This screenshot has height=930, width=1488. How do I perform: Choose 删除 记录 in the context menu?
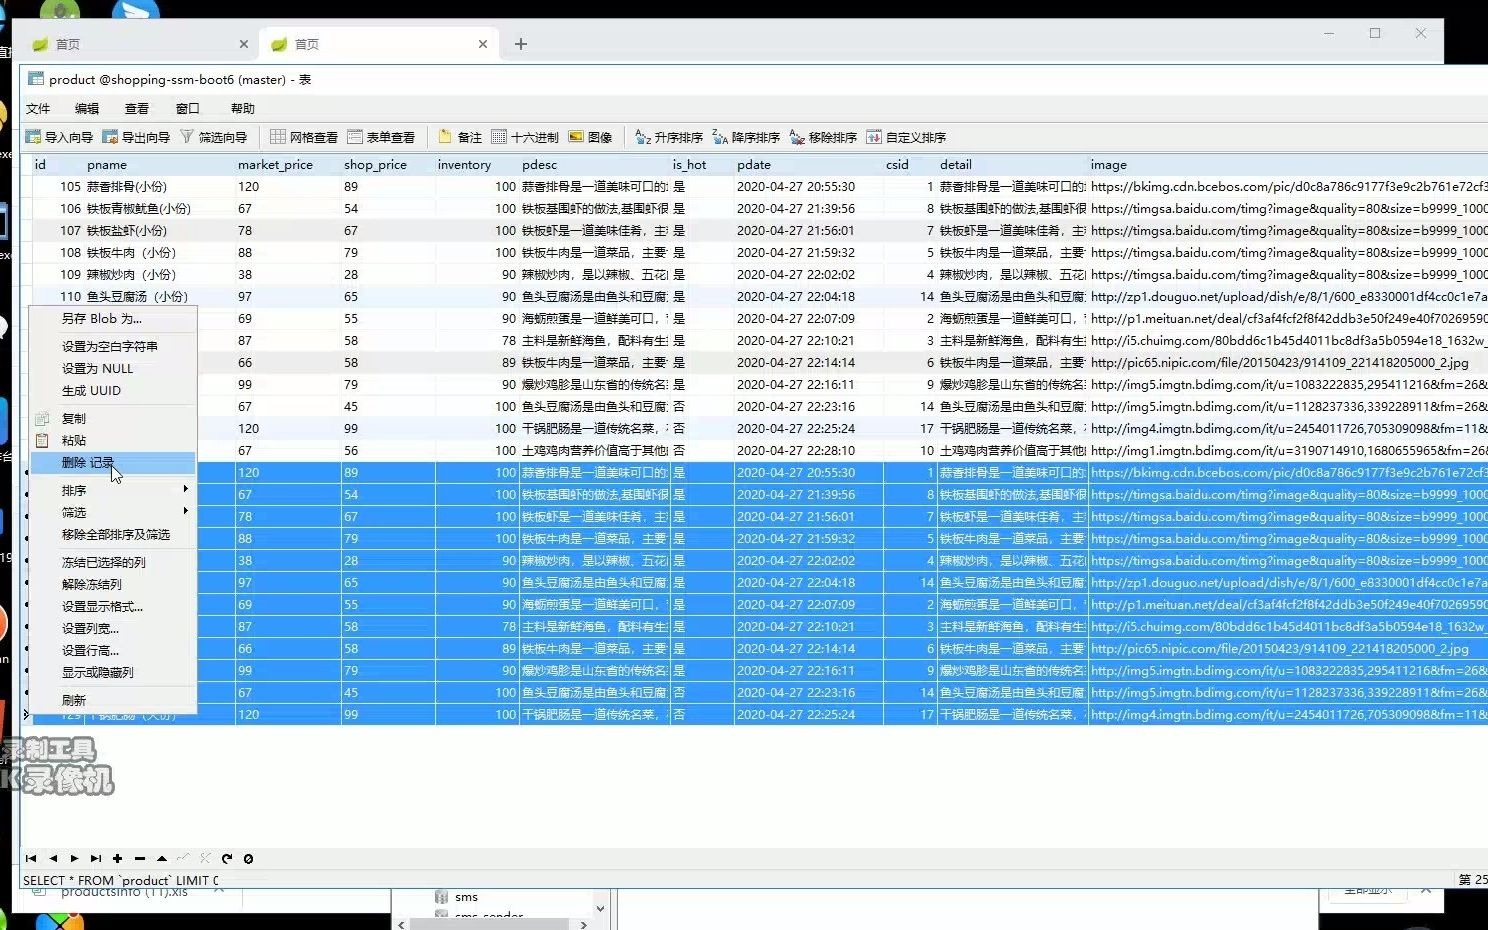tap(113, 463)
